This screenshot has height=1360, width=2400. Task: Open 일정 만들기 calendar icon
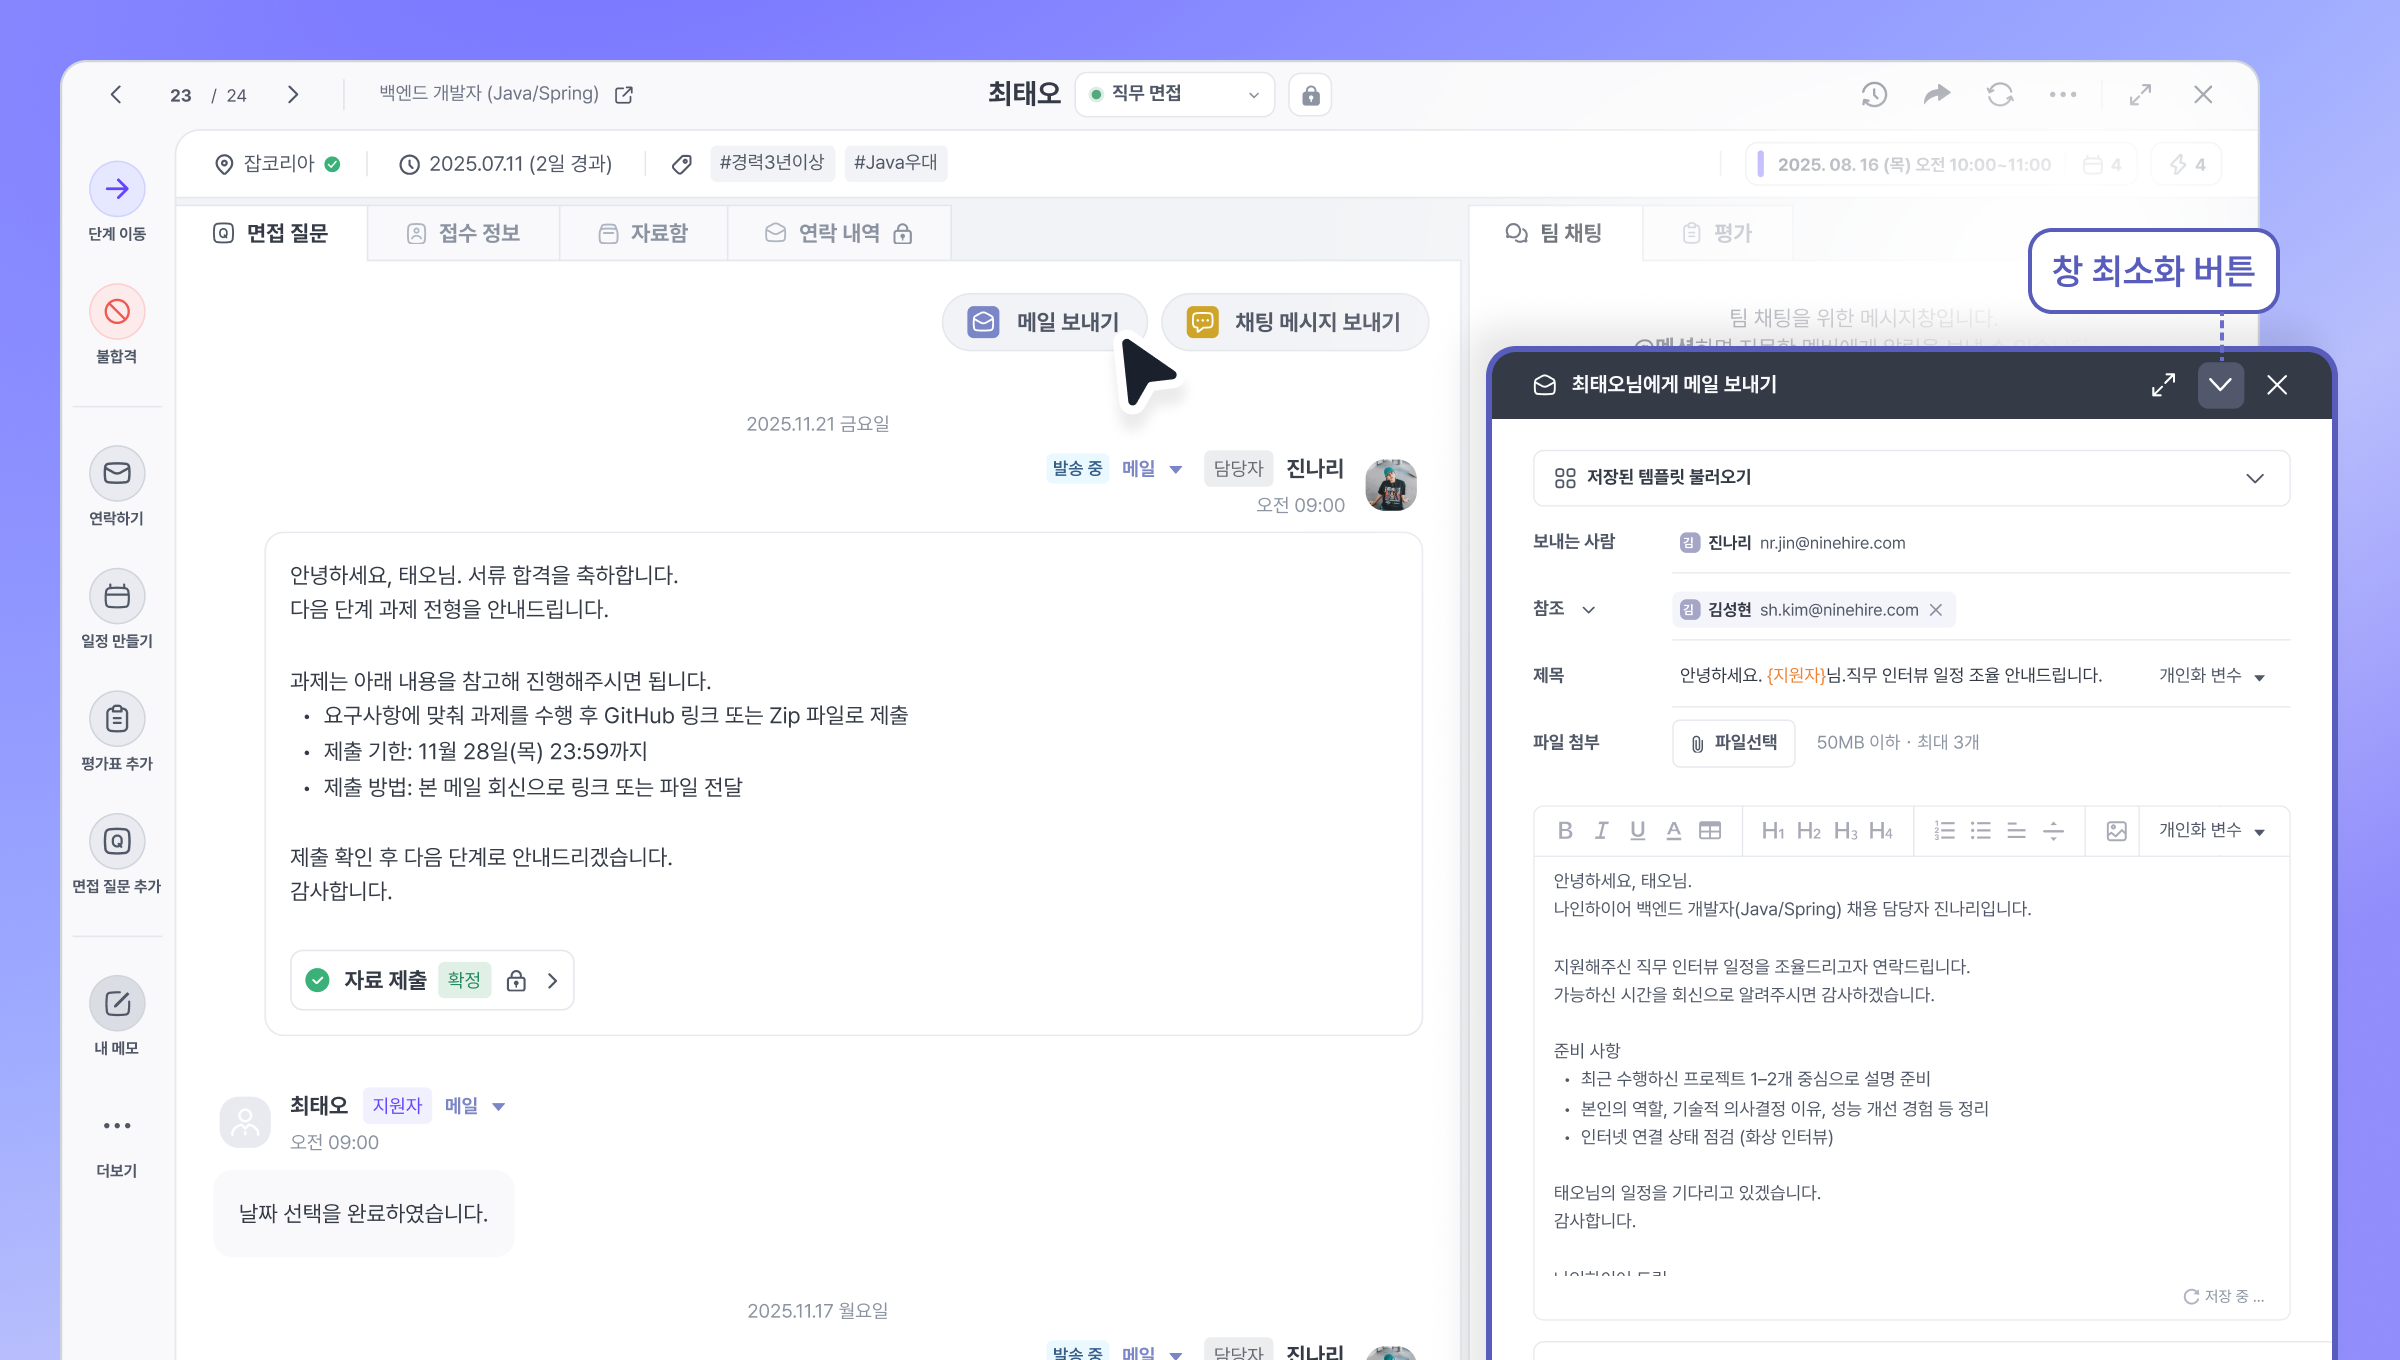(117, 597)
